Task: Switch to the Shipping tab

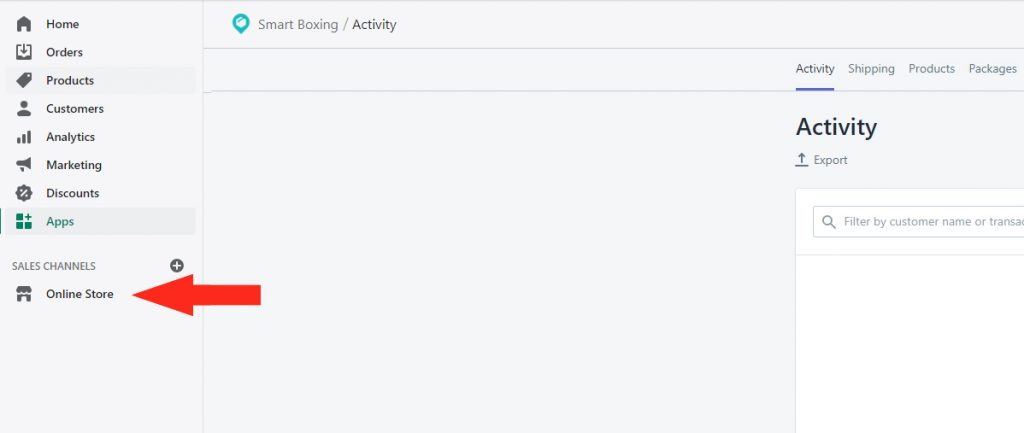Action: [871, 69]
